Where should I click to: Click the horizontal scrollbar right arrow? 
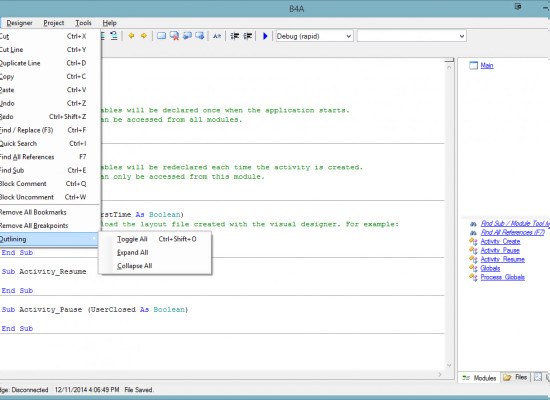click(440, 374)
